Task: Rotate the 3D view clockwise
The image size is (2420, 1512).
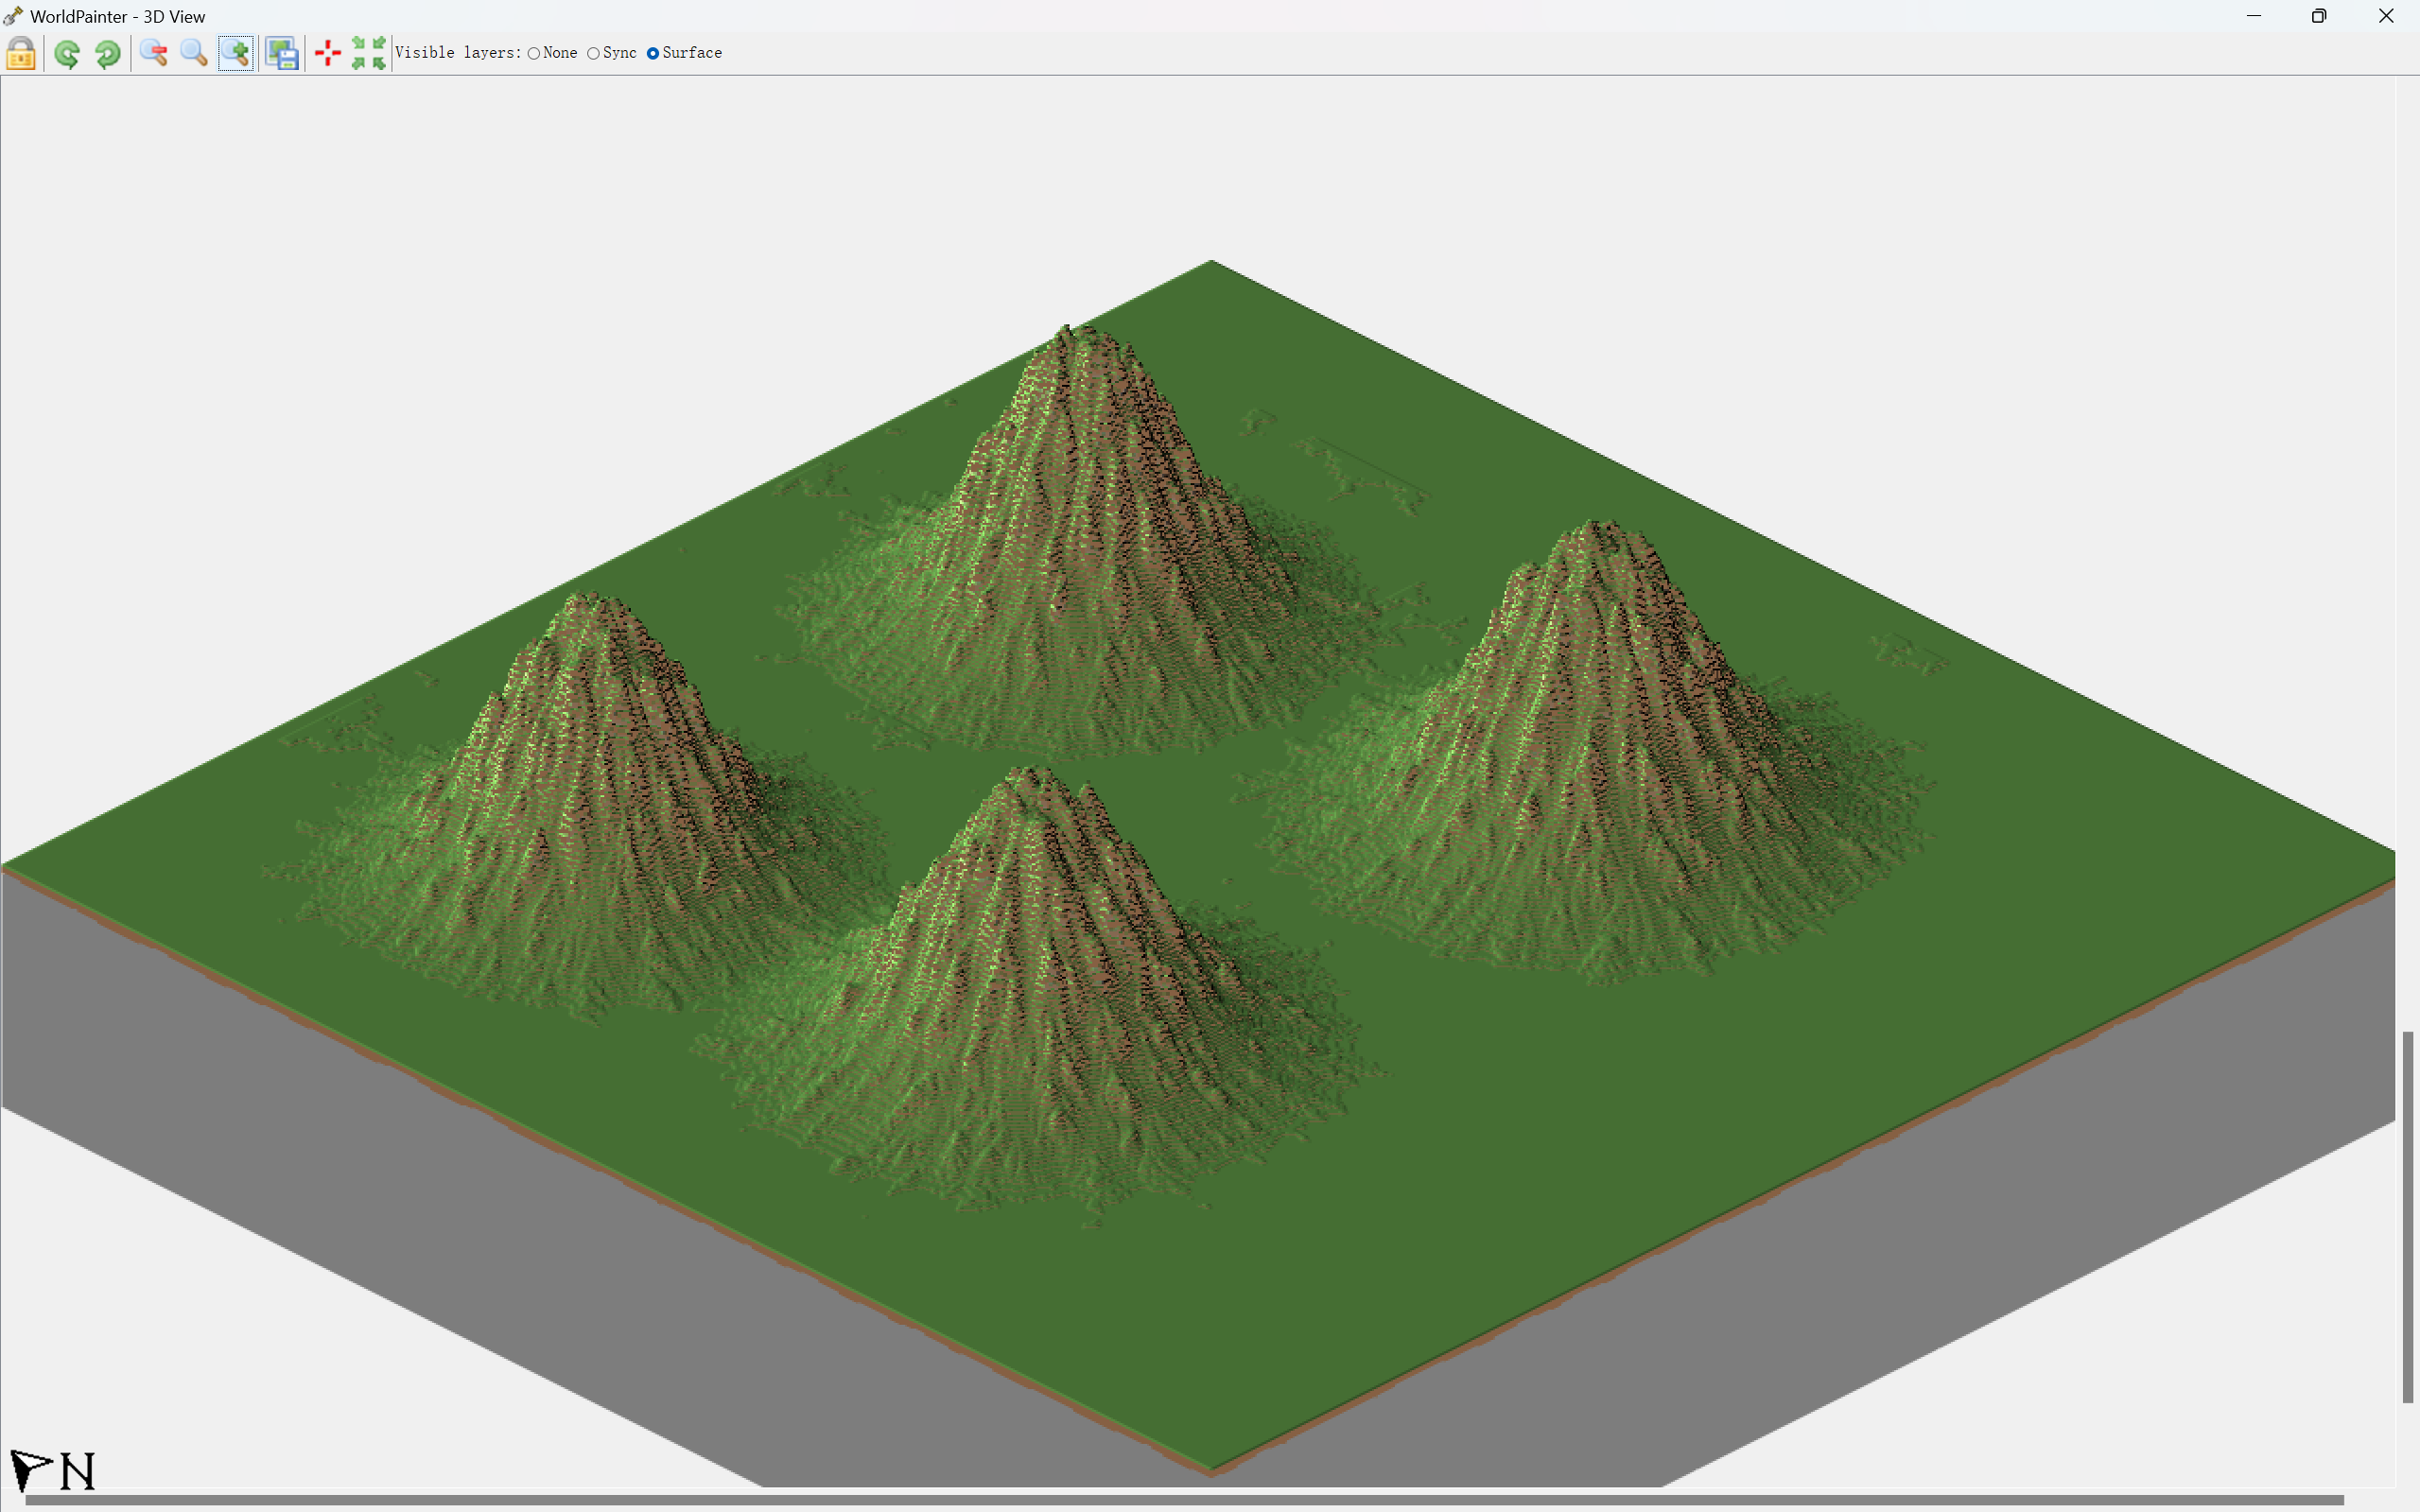Action: (x=108, y=53)
